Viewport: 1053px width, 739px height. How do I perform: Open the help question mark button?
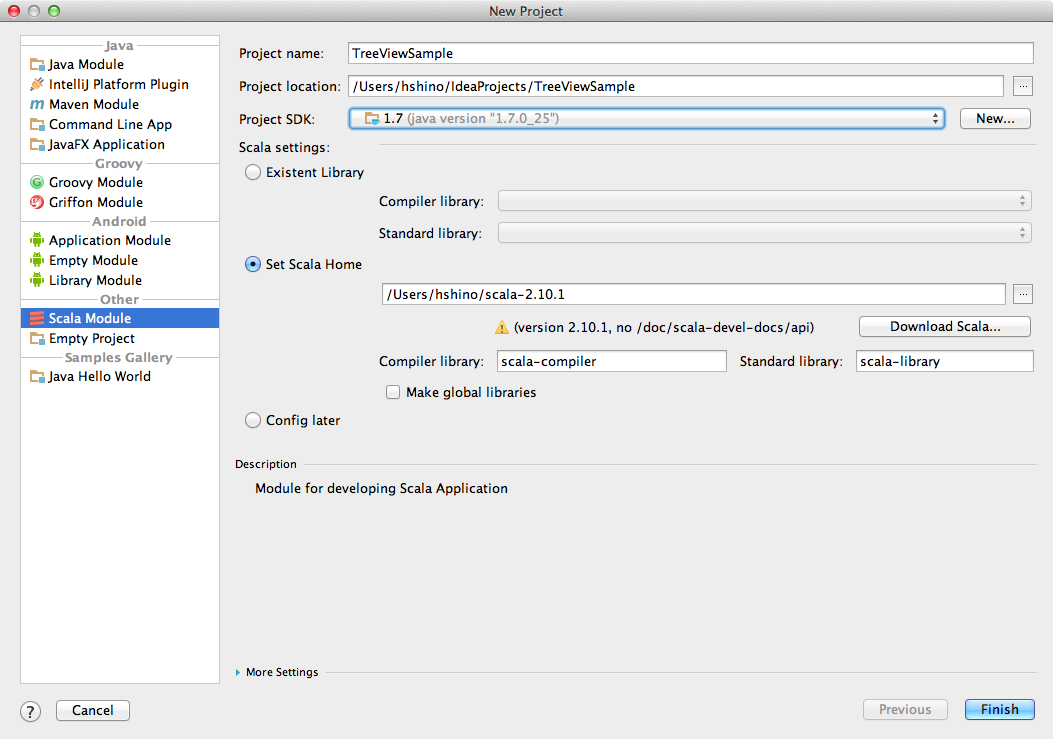click(x=30, y=711)
